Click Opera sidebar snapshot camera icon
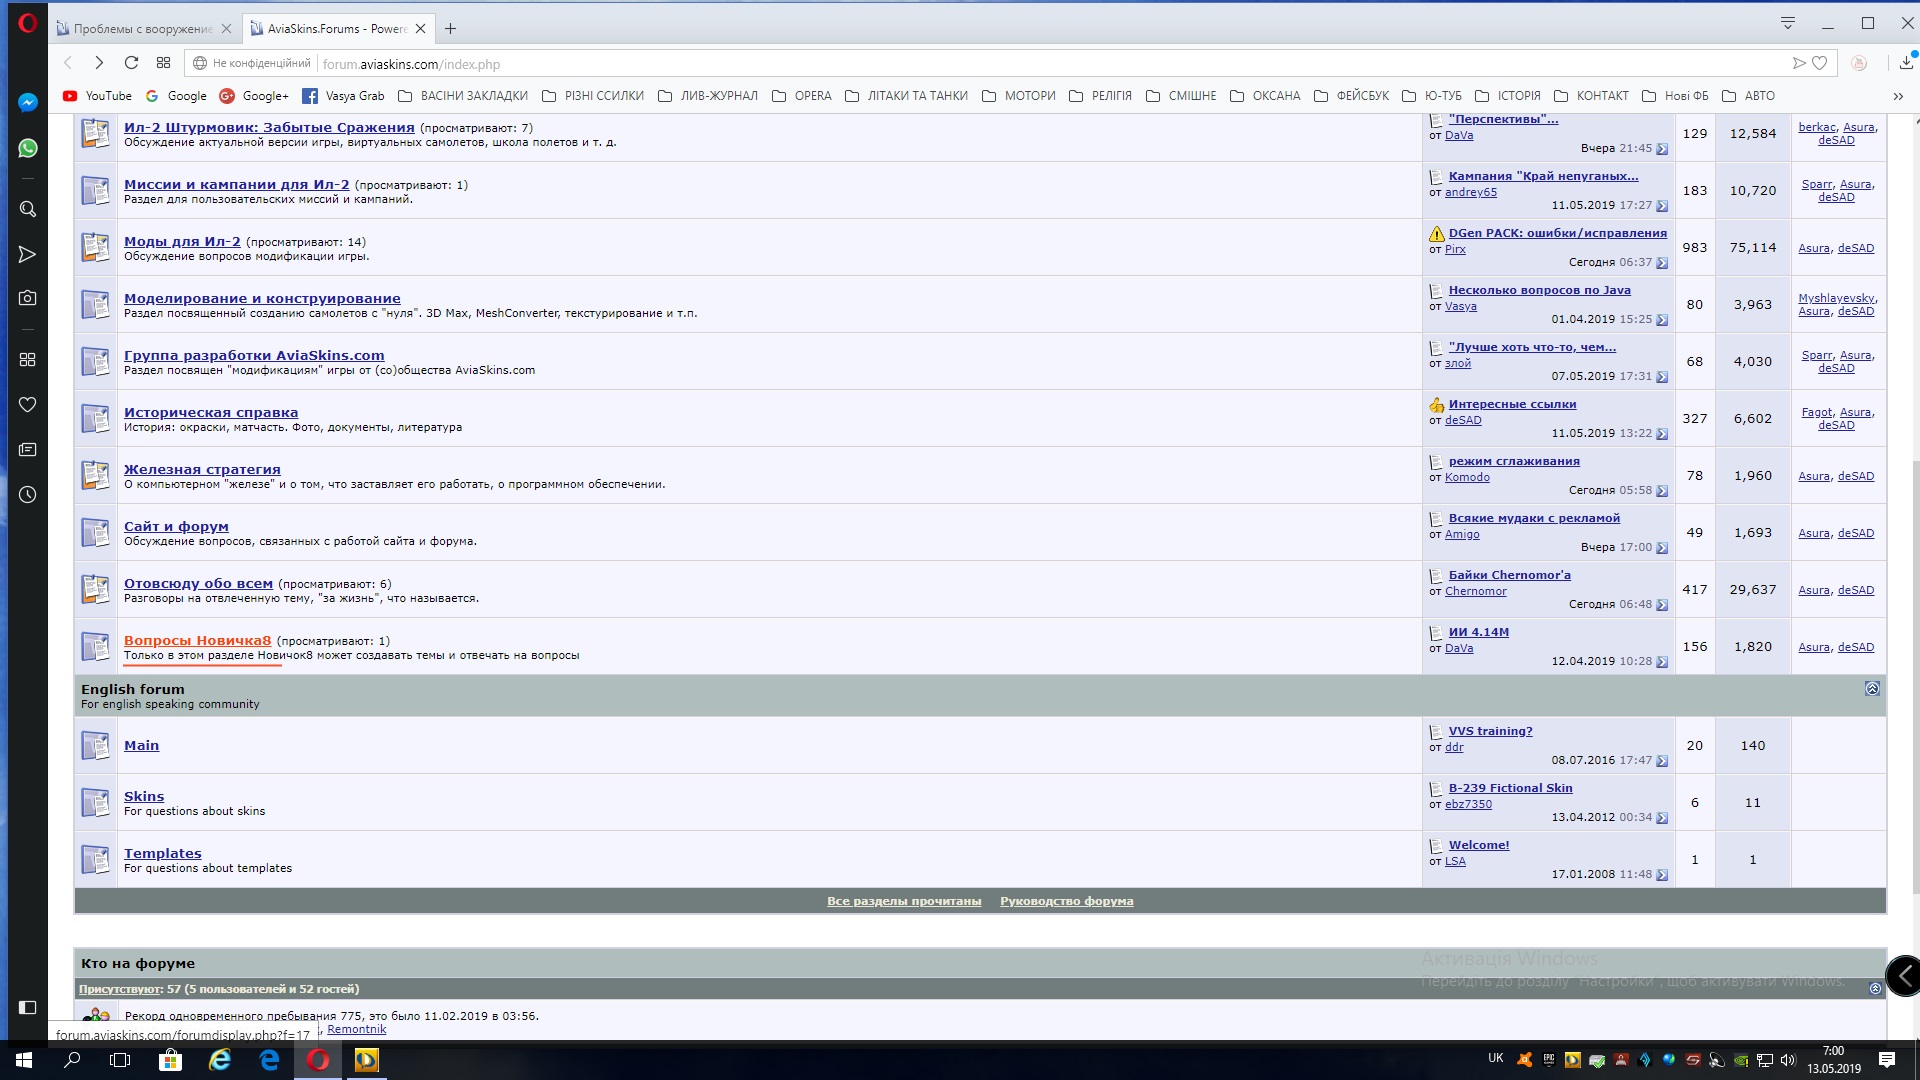The height and width of the screenshot is (1080, 1920). pos(28,298)
